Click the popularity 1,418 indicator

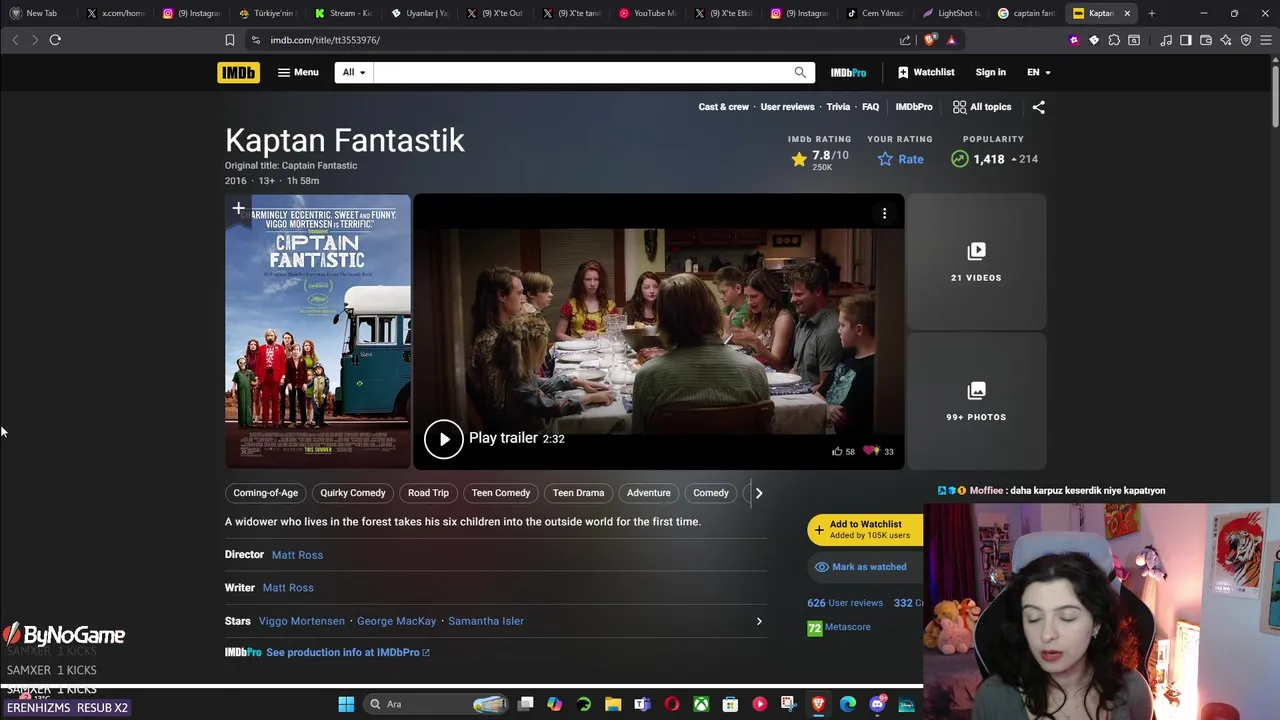click(x=994, y=159)
